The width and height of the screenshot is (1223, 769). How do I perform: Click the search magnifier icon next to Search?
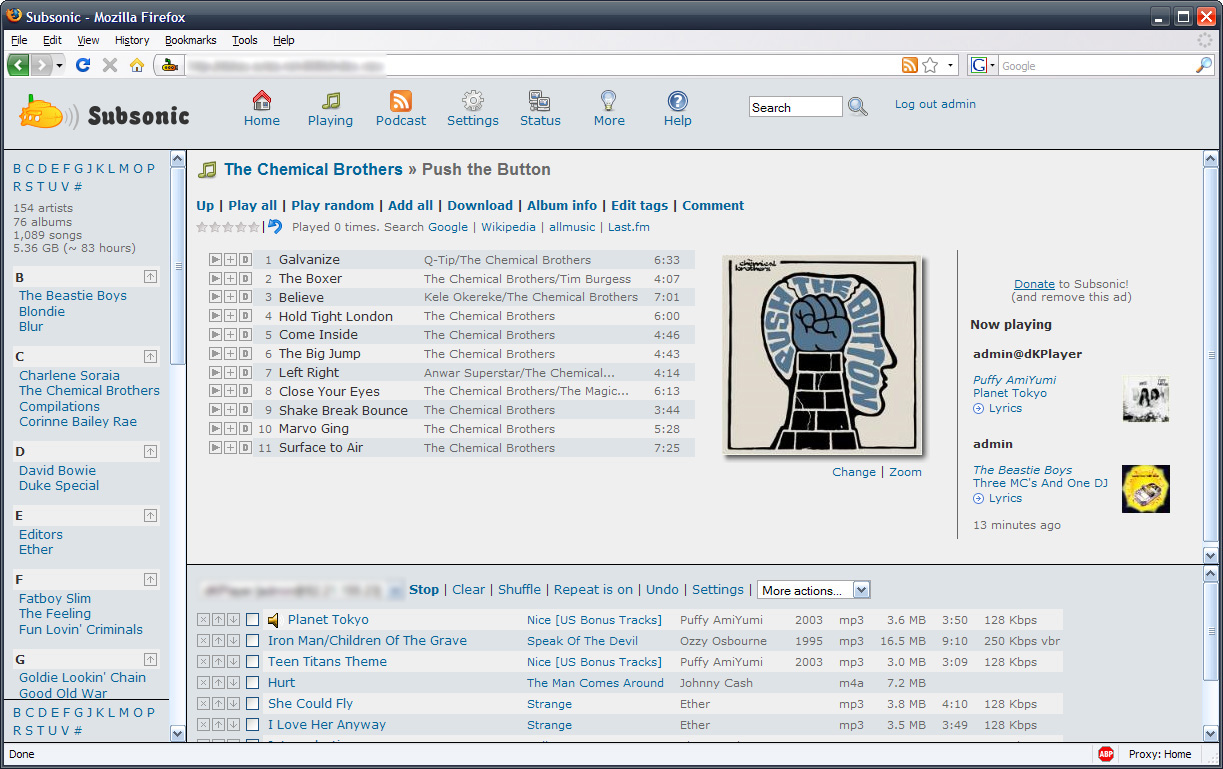(858, 107)
